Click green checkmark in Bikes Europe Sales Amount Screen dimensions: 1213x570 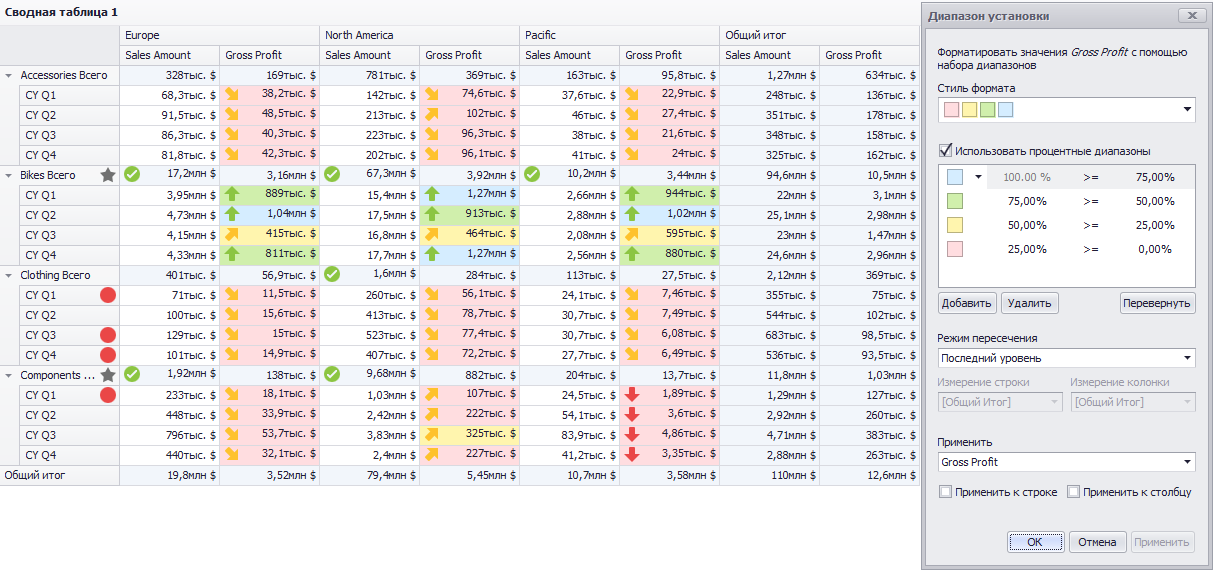pyautogui.click(x=132, y=174)
